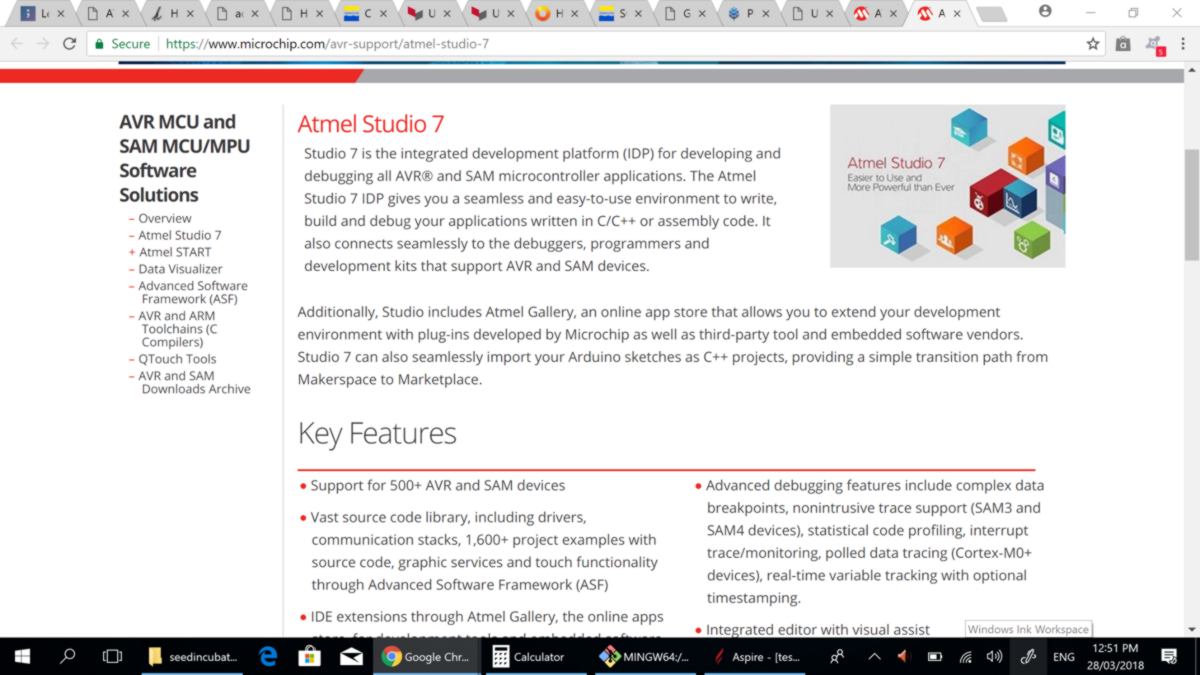
Task: Open AVR and ARM Toolchains link
Action: click(178, 329)
